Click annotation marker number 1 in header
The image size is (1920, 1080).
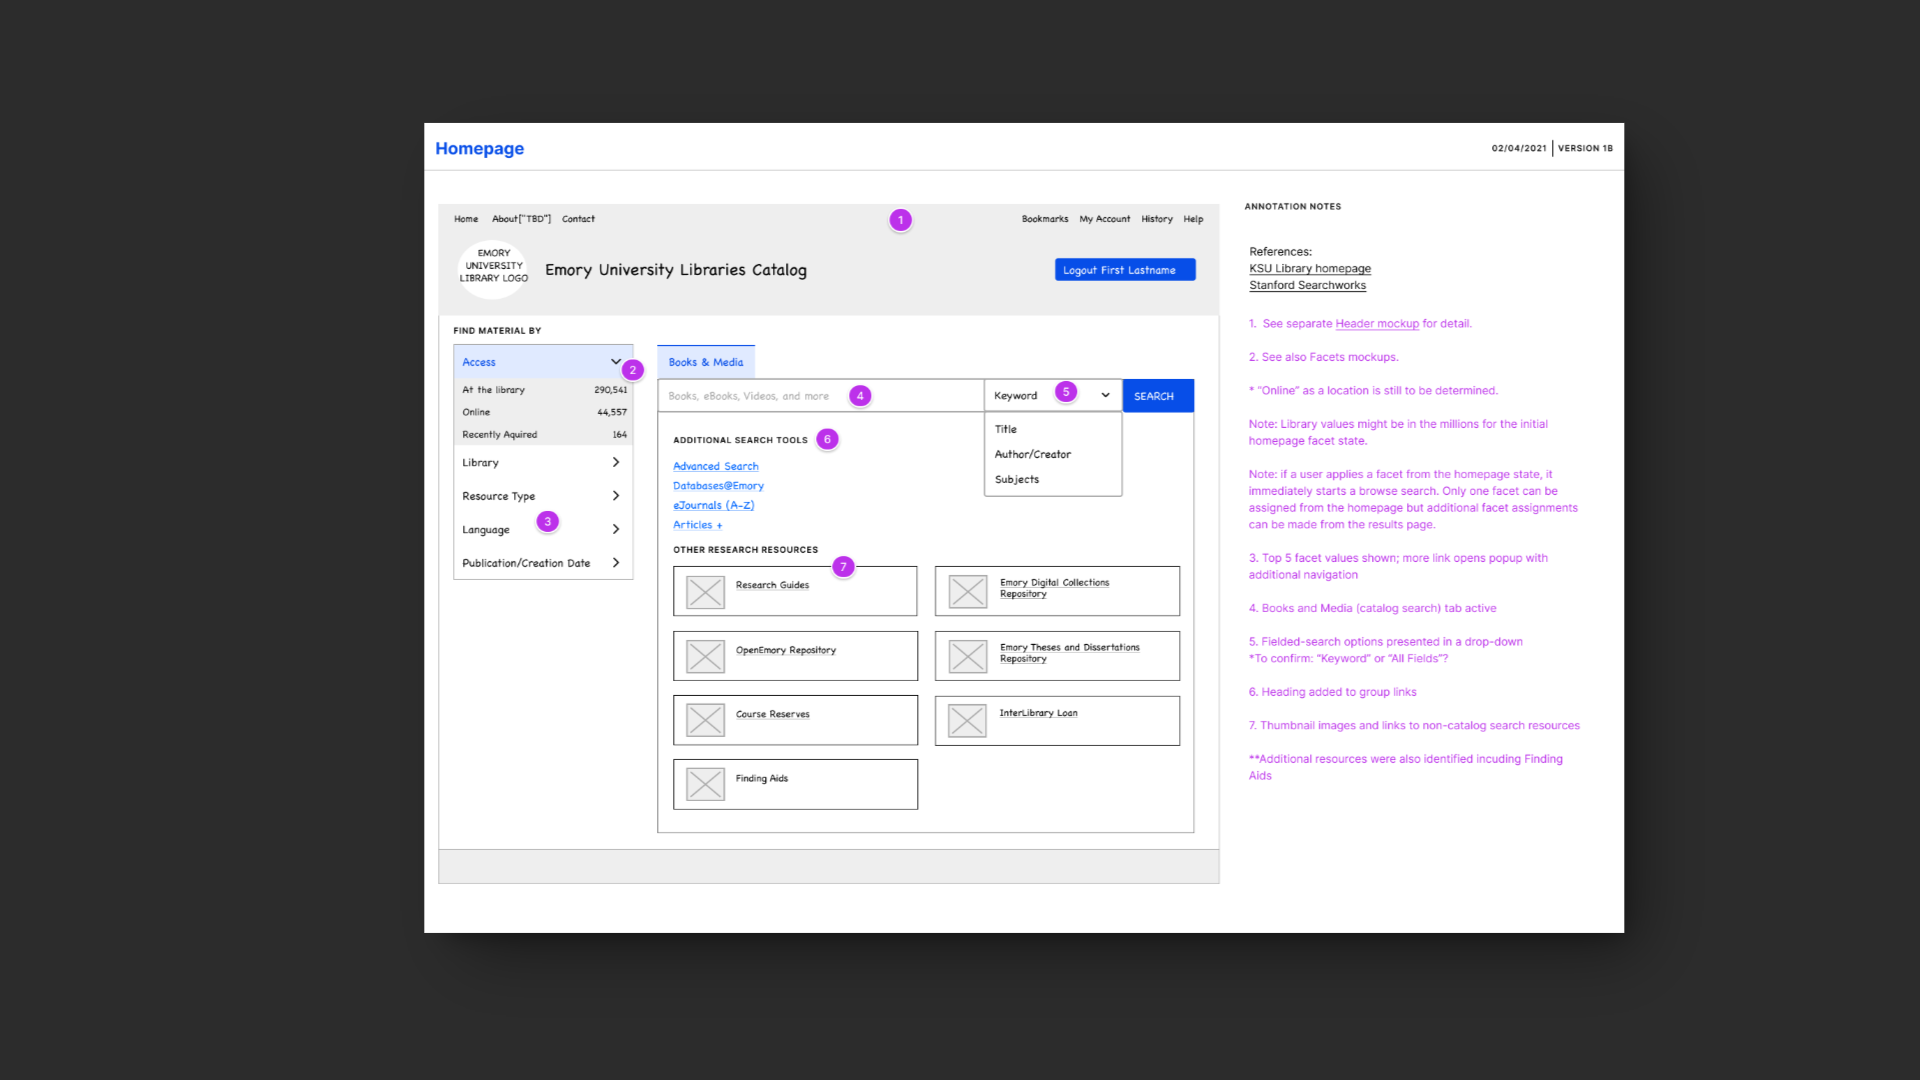tap(900, 220)
